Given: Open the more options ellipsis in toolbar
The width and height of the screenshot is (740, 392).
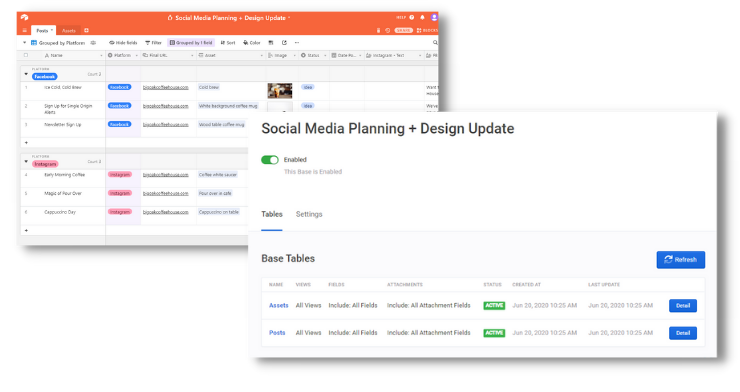Looking at the screenshot, I should (x=297, y=43).
